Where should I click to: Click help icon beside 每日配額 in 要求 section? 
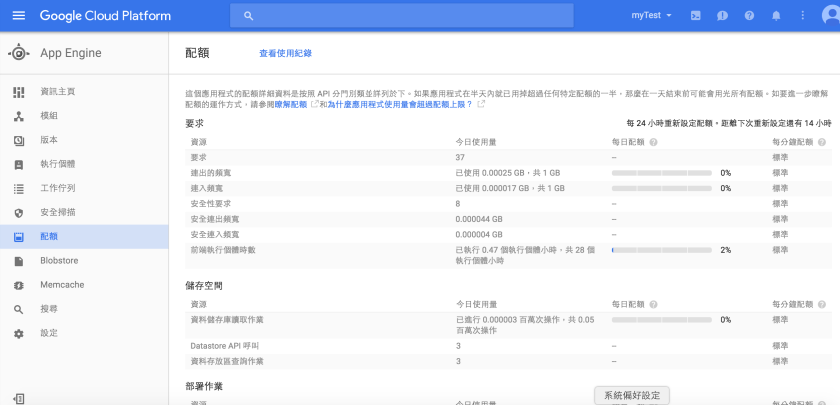[x=653, y=142]
